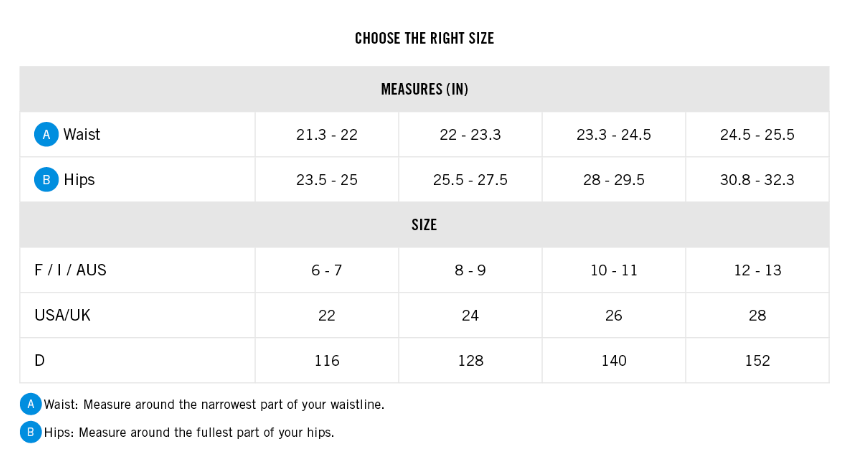857x462 pixels.
Task: Click the CHOOSE THE RIGHT SIZE heading
Action: (424, 39)
